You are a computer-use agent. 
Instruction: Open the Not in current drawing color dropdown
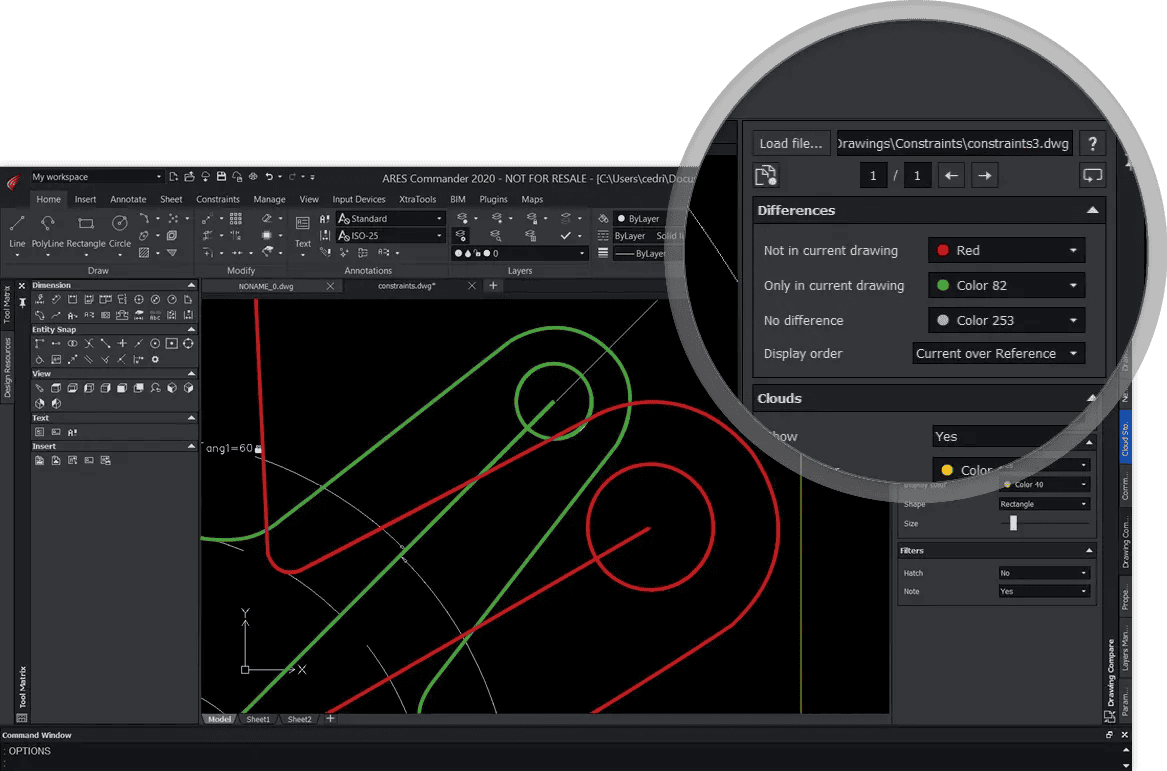click(x=1006, y=250)
